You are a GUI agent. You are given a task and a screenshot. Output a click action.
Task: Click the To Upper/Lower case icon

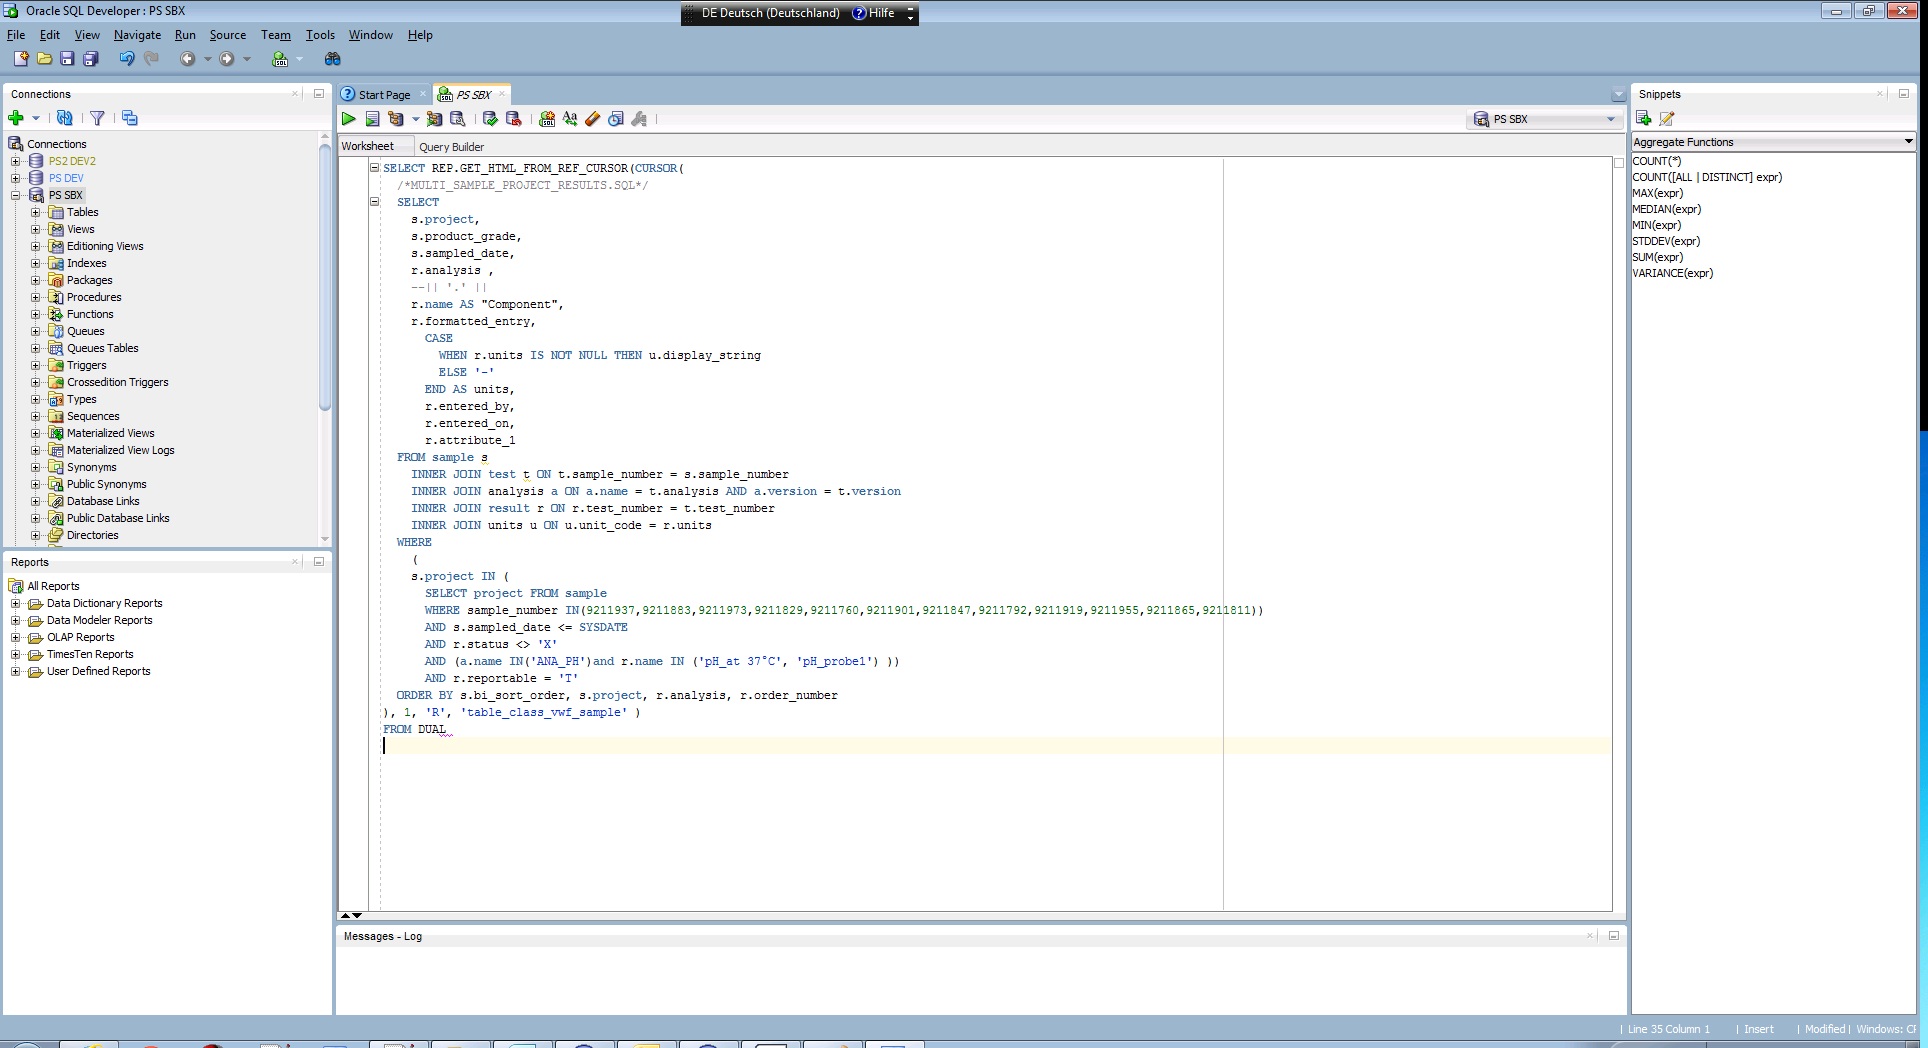point(570,119)
